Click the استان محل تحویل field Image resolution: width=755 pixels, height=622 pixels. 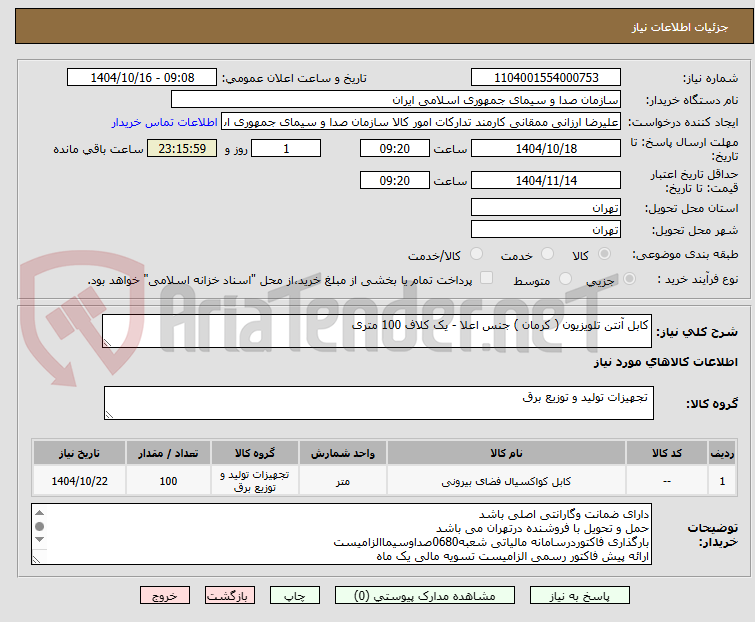(546, 207)
